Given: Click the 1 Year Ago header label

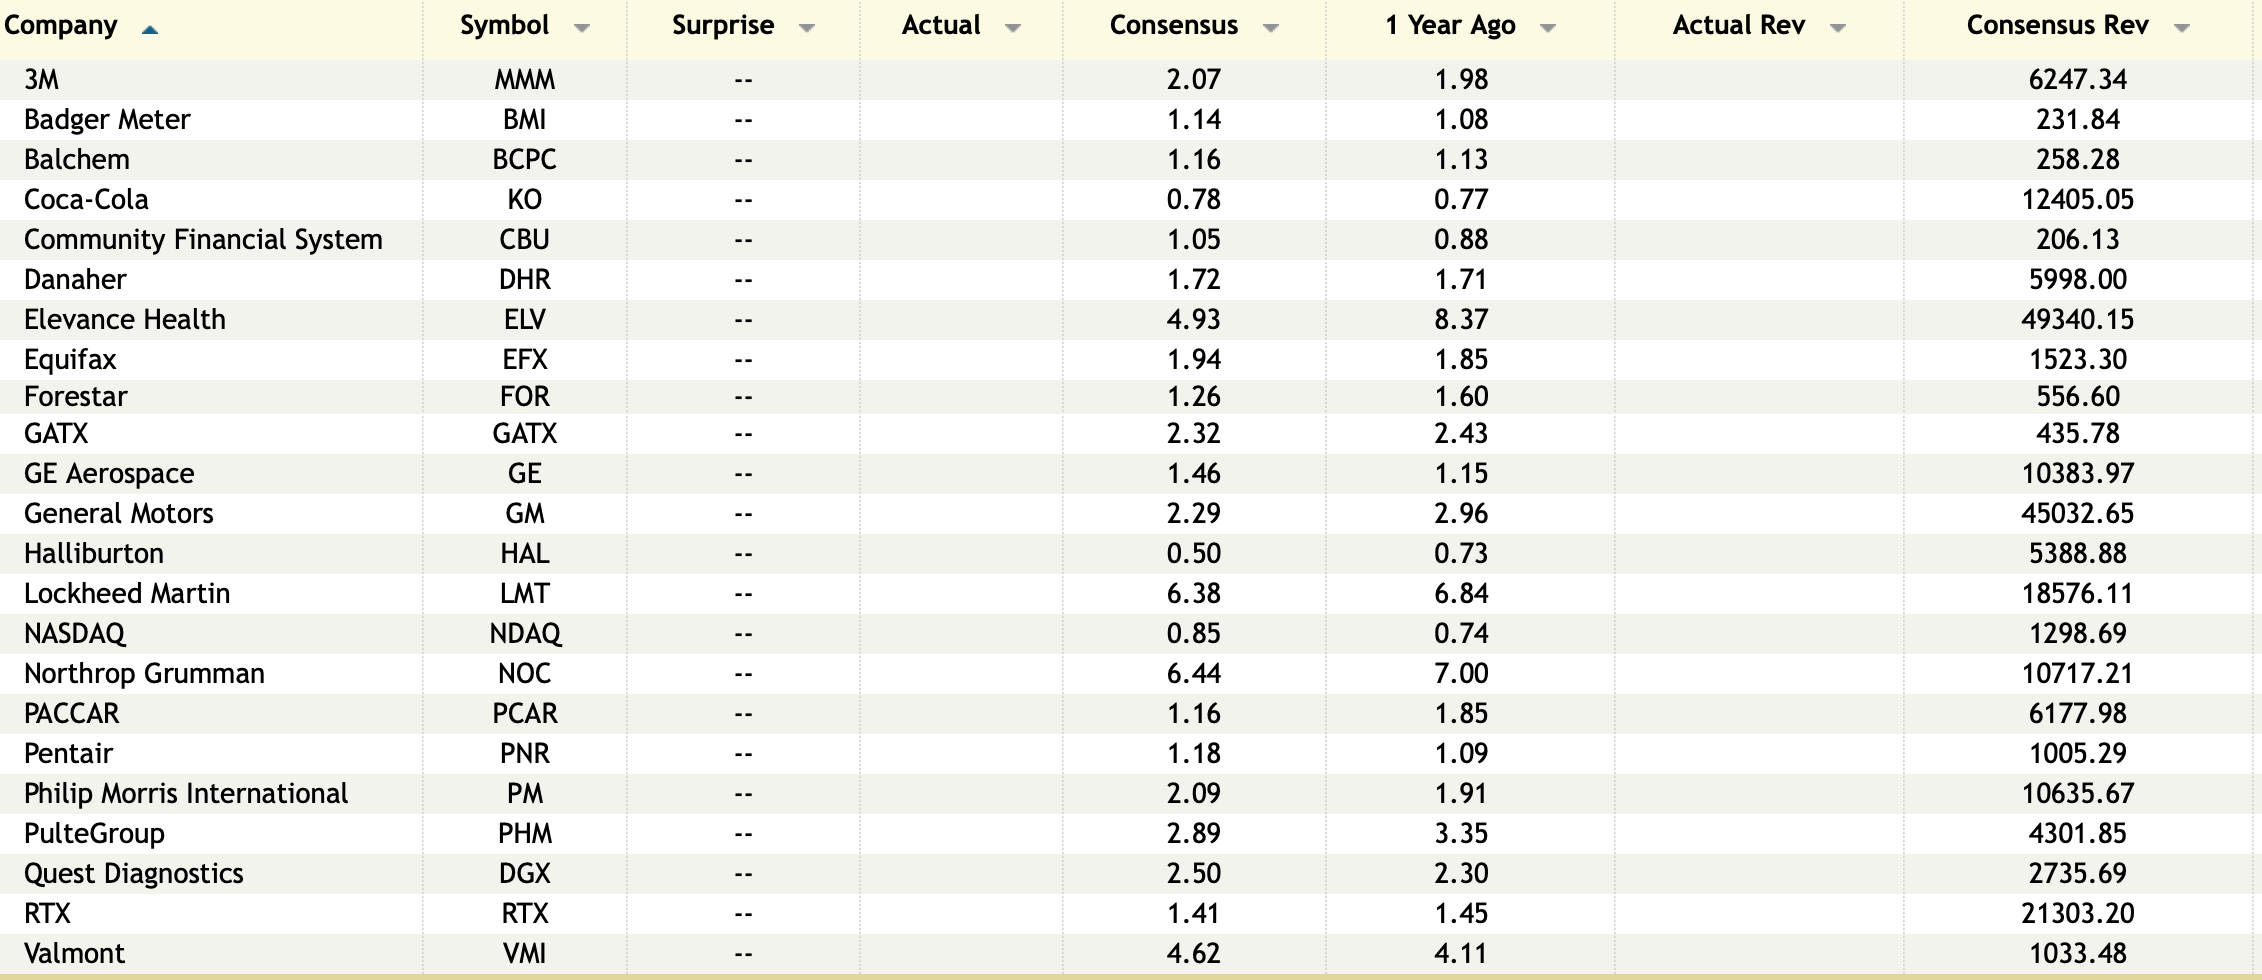Looking at the screenshot, I should click(1450, 26).
